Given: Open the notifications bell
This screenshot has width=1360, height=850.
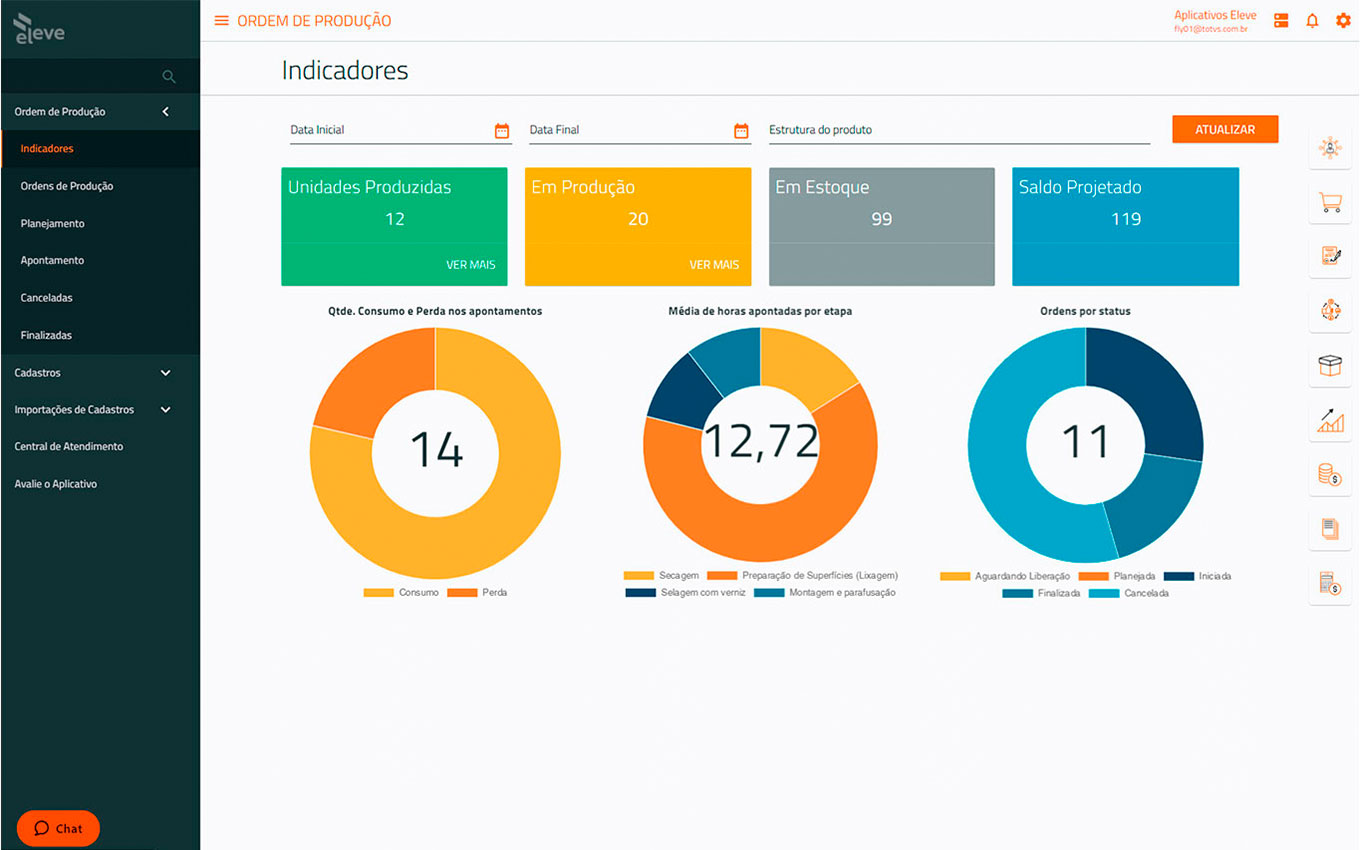Looking at the screenshot, I should (1312, 21).
